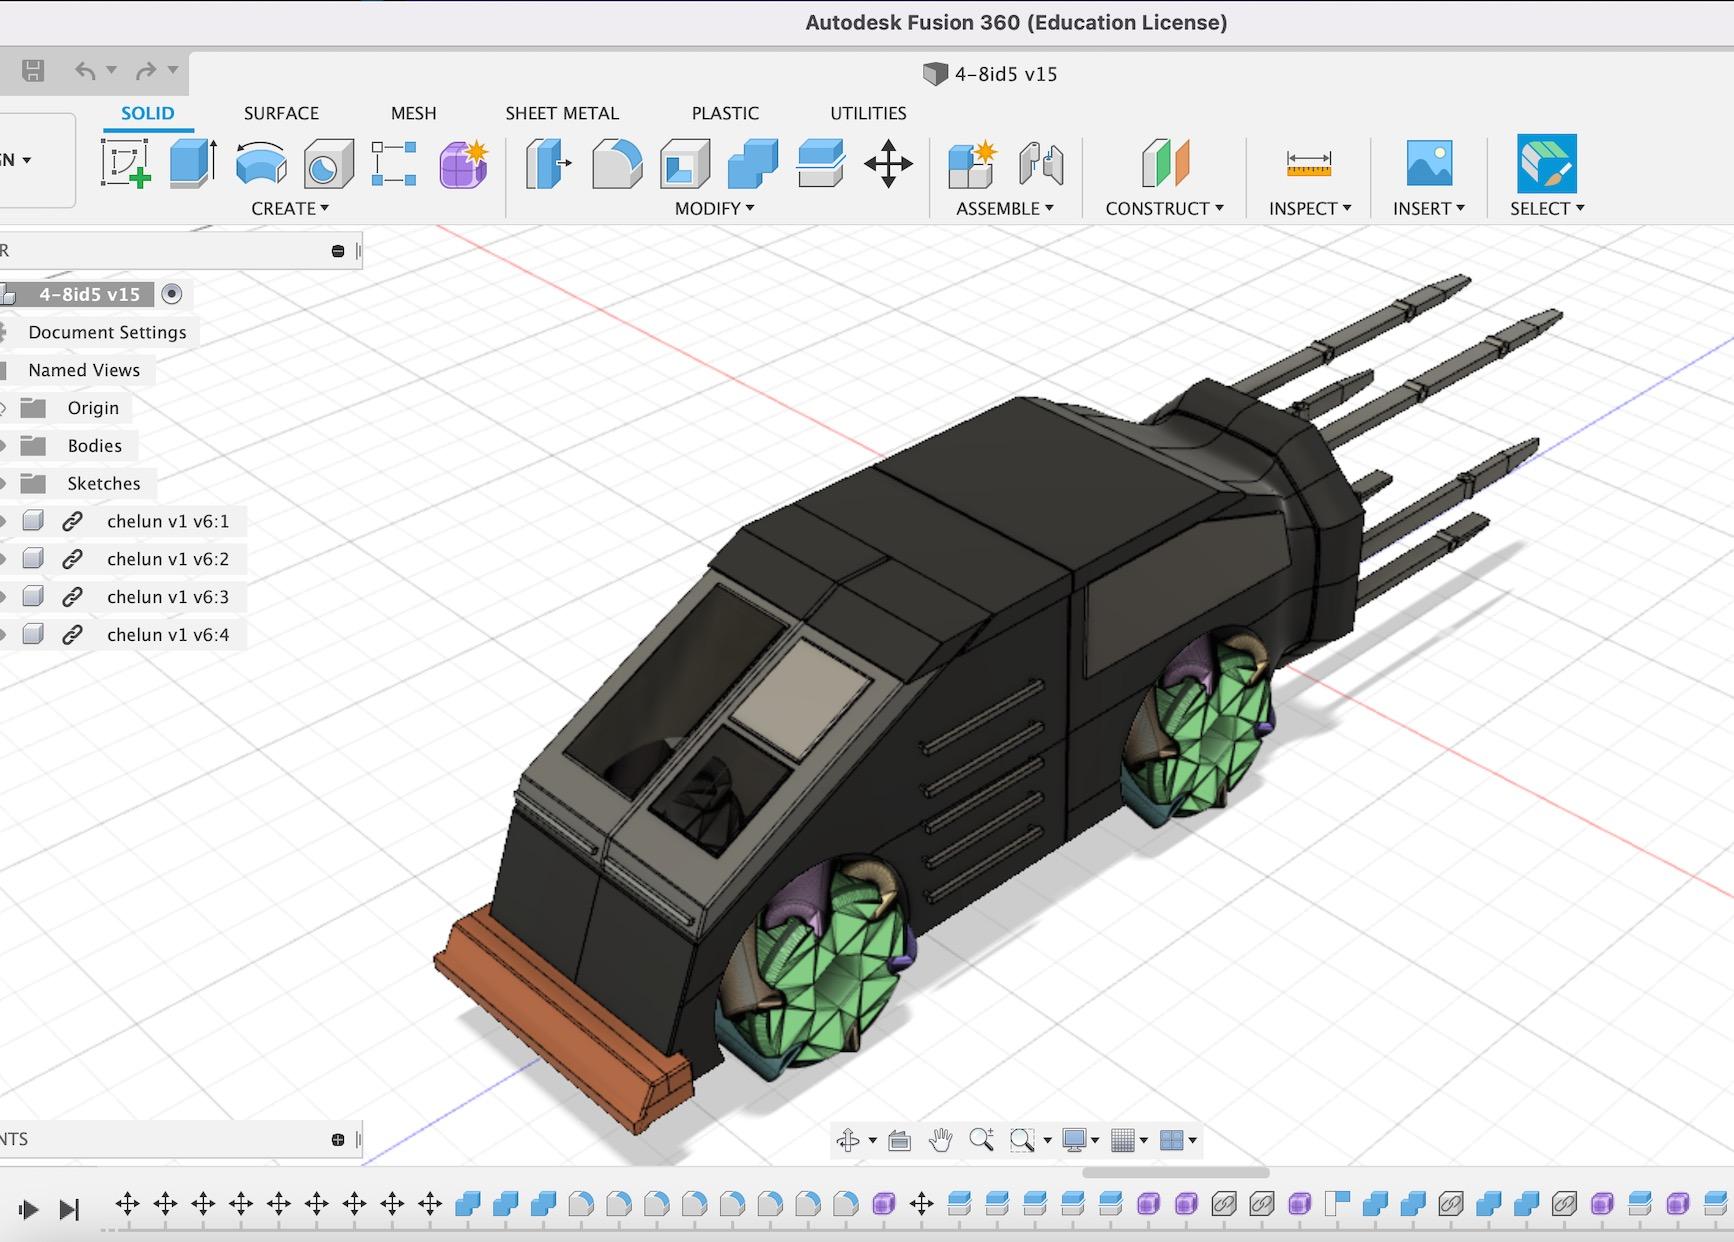The height and width of the screenshot is (1242, 1734).
Task: Activate the Pan hand tool
Action: 940,1140
